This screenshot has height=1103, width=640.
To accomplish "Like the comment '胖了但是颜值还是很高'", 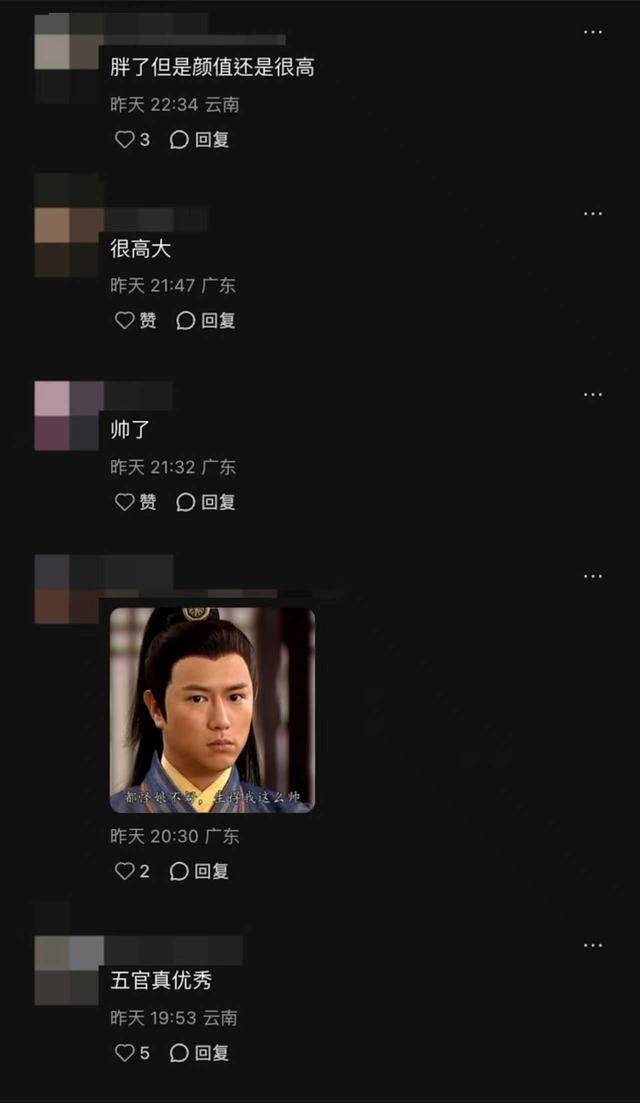I will point(132,139).
